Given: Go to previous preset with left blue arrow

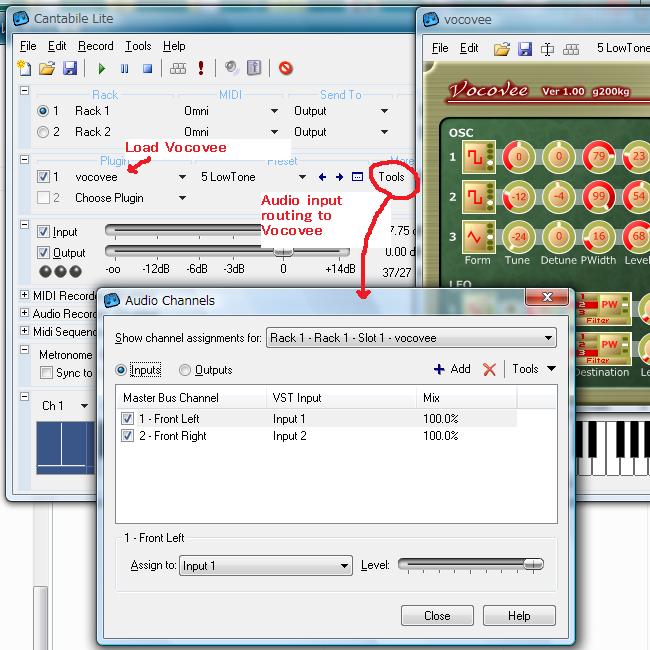Looking at the screenshot, I should coord(322,177).
